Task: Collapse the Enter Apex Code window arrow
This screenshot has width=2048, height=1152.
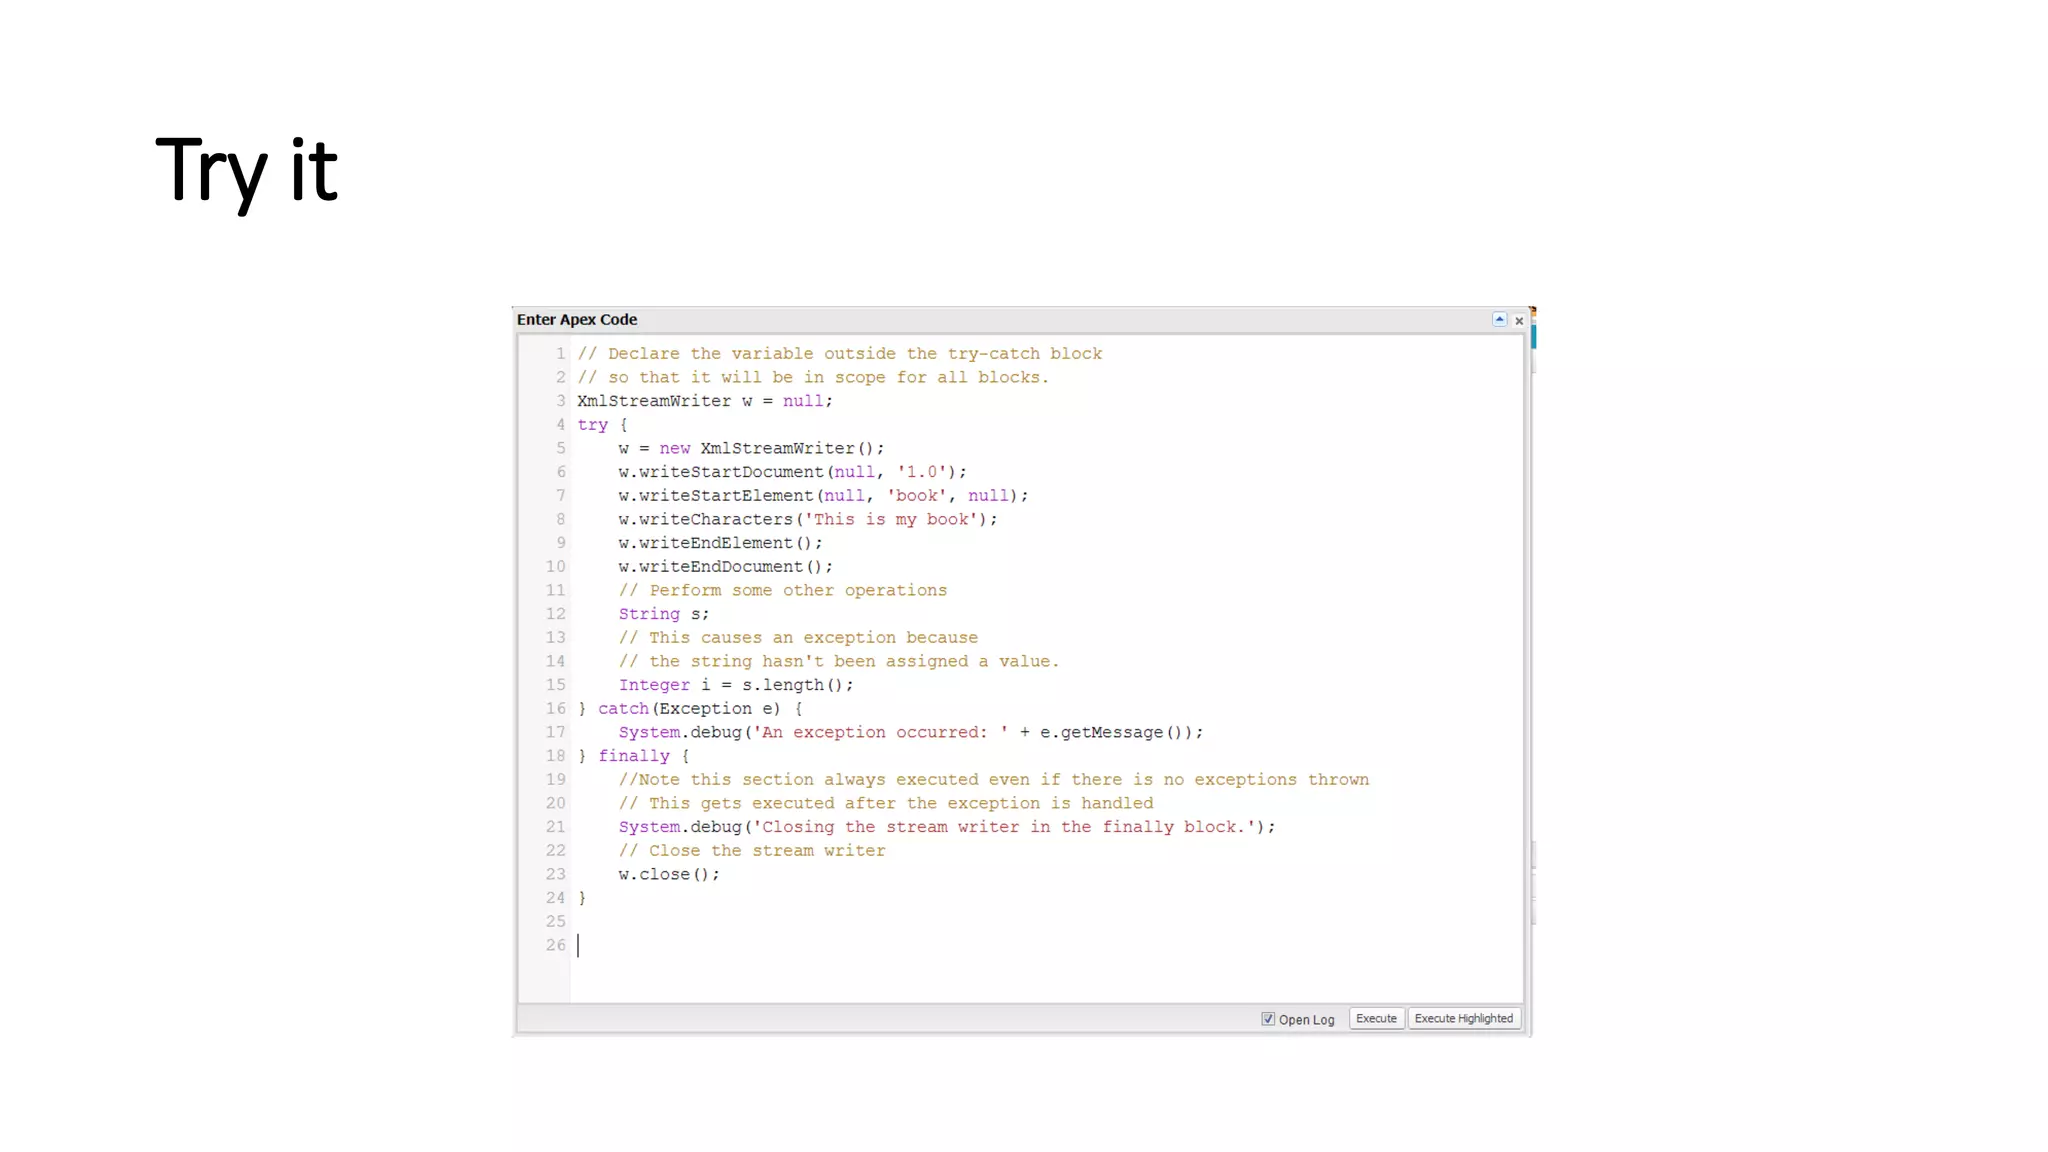Action: pyautogui.click(x=1499, y=319)
